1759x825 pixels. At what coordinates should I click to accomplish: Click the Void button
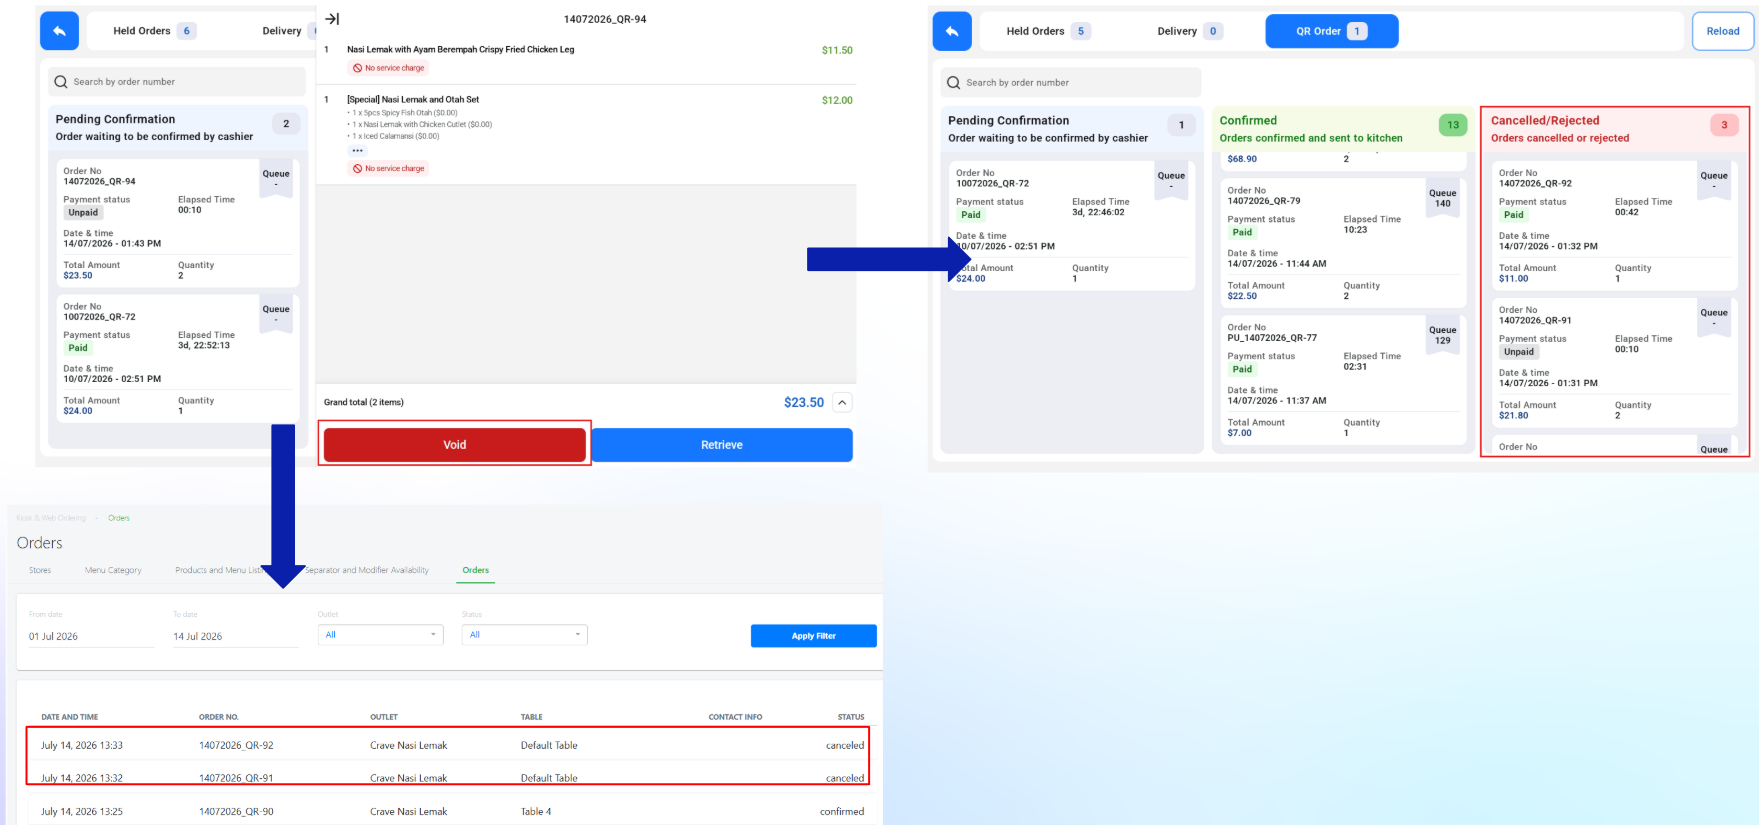455,445
